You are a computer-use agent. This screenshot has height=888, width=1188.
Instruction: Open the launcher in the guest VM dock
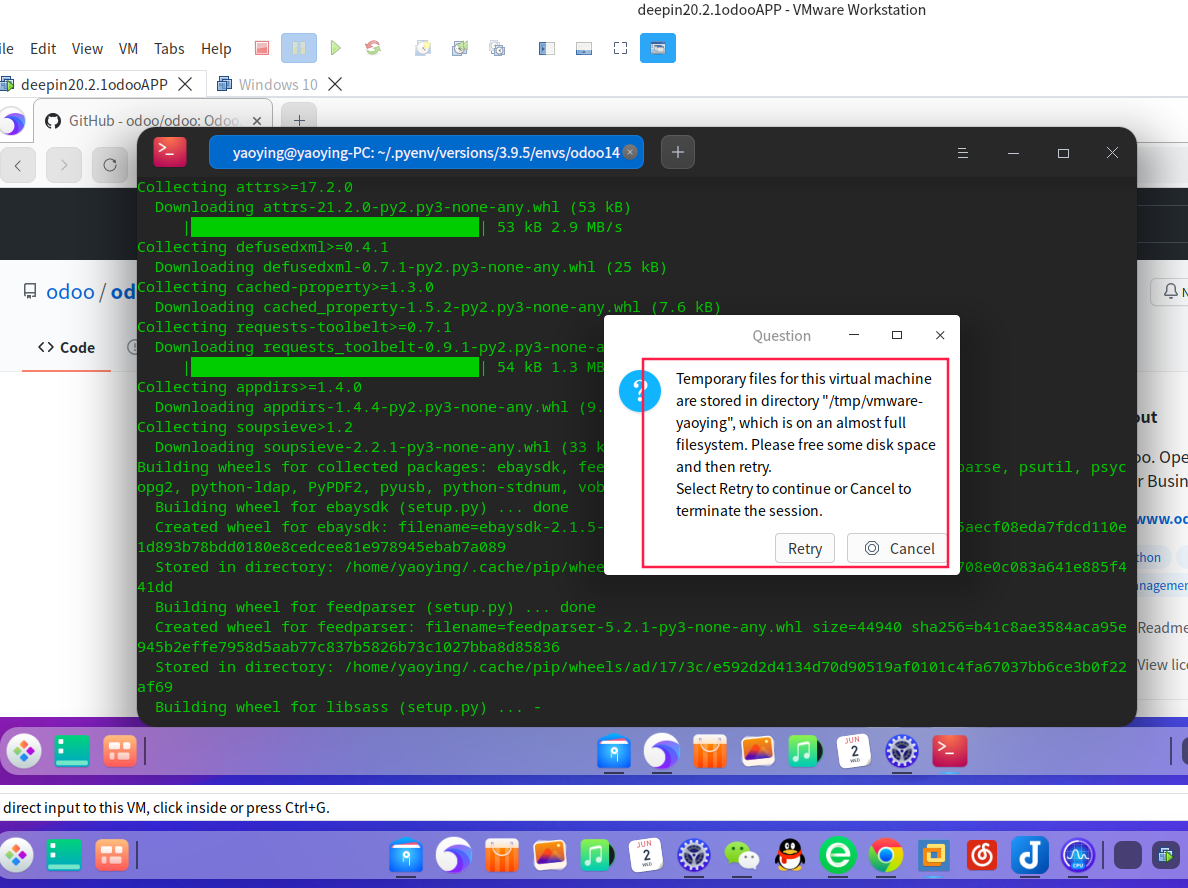tap(24, 752)
